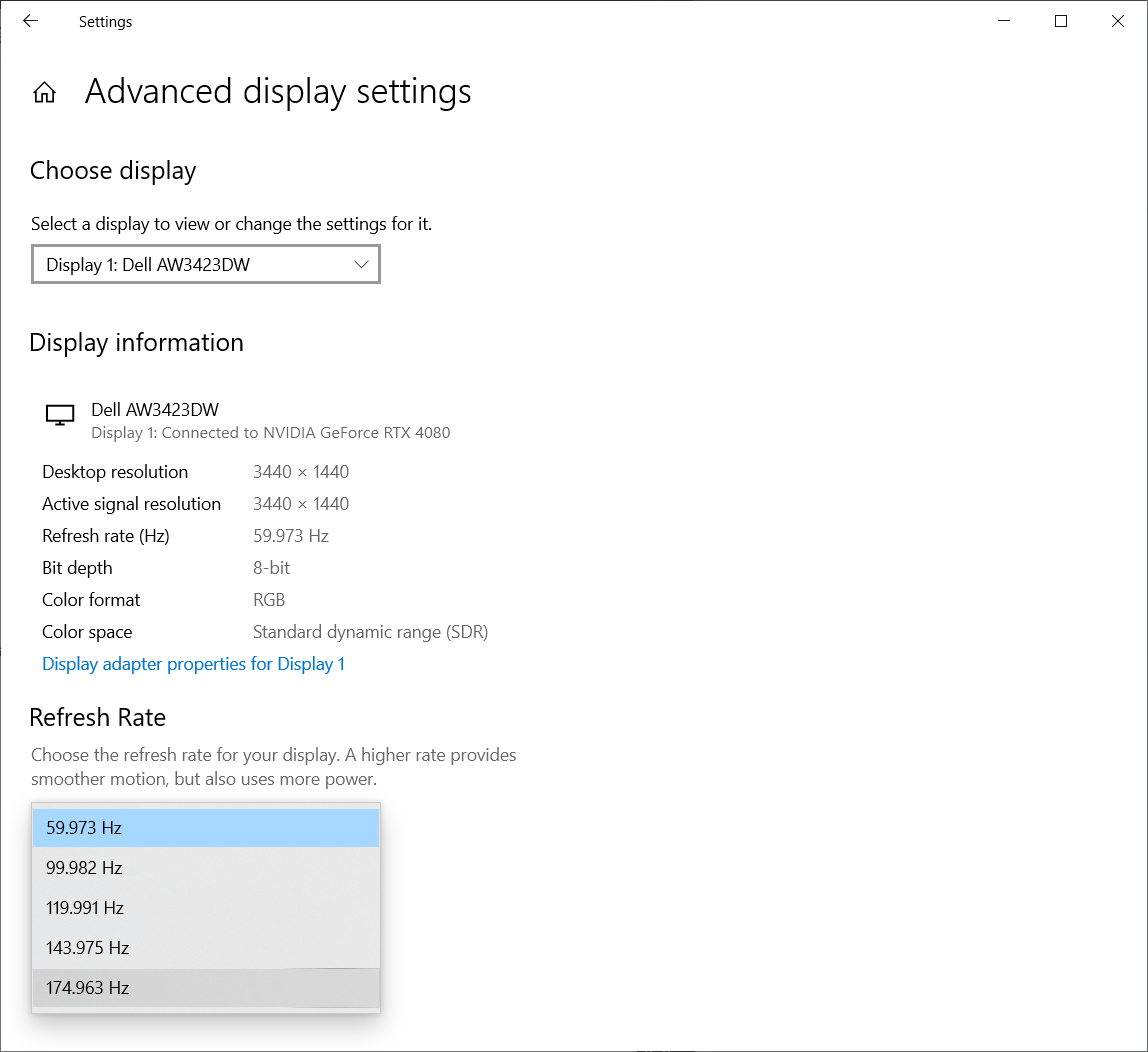The width and height of the screenshot is (1148, 1052).
Task: Click the Desktop resolution value 3440 × 1440
Action: click(301, 472)
